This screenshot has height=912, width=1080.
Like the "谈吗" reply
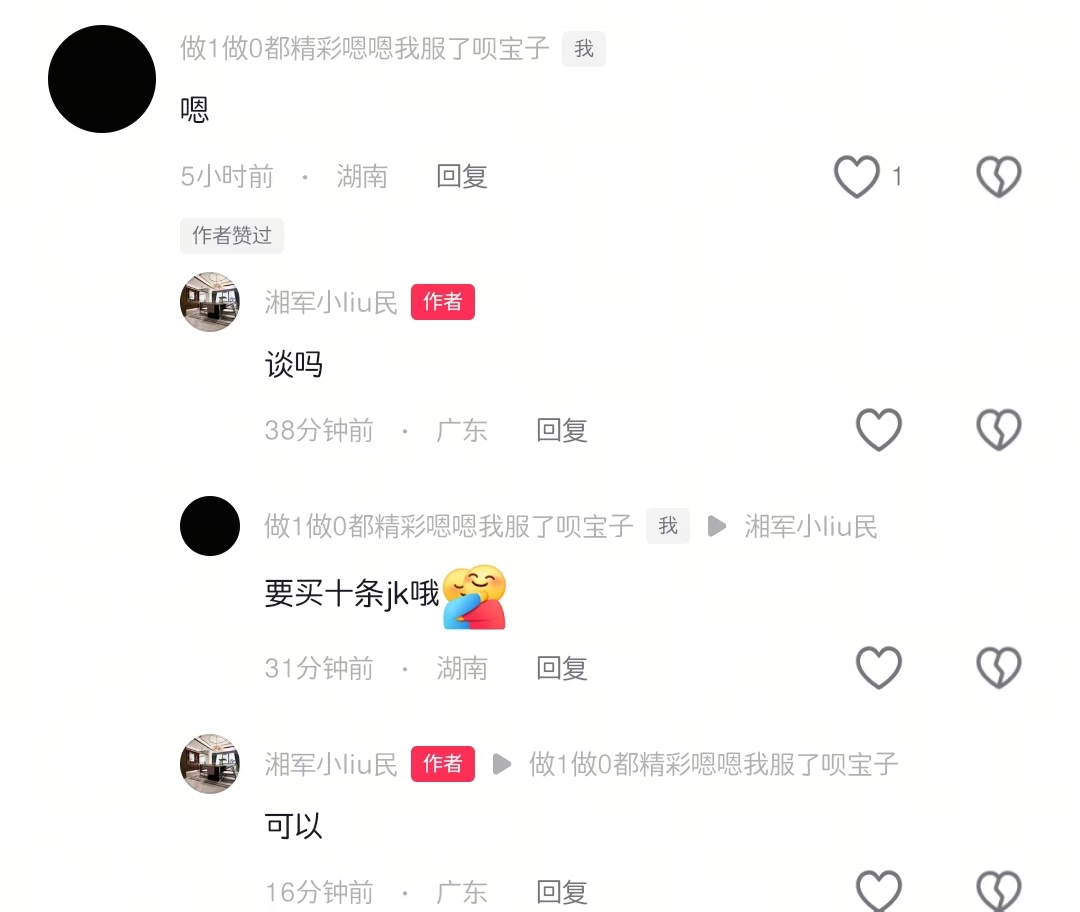pos(878,430)
